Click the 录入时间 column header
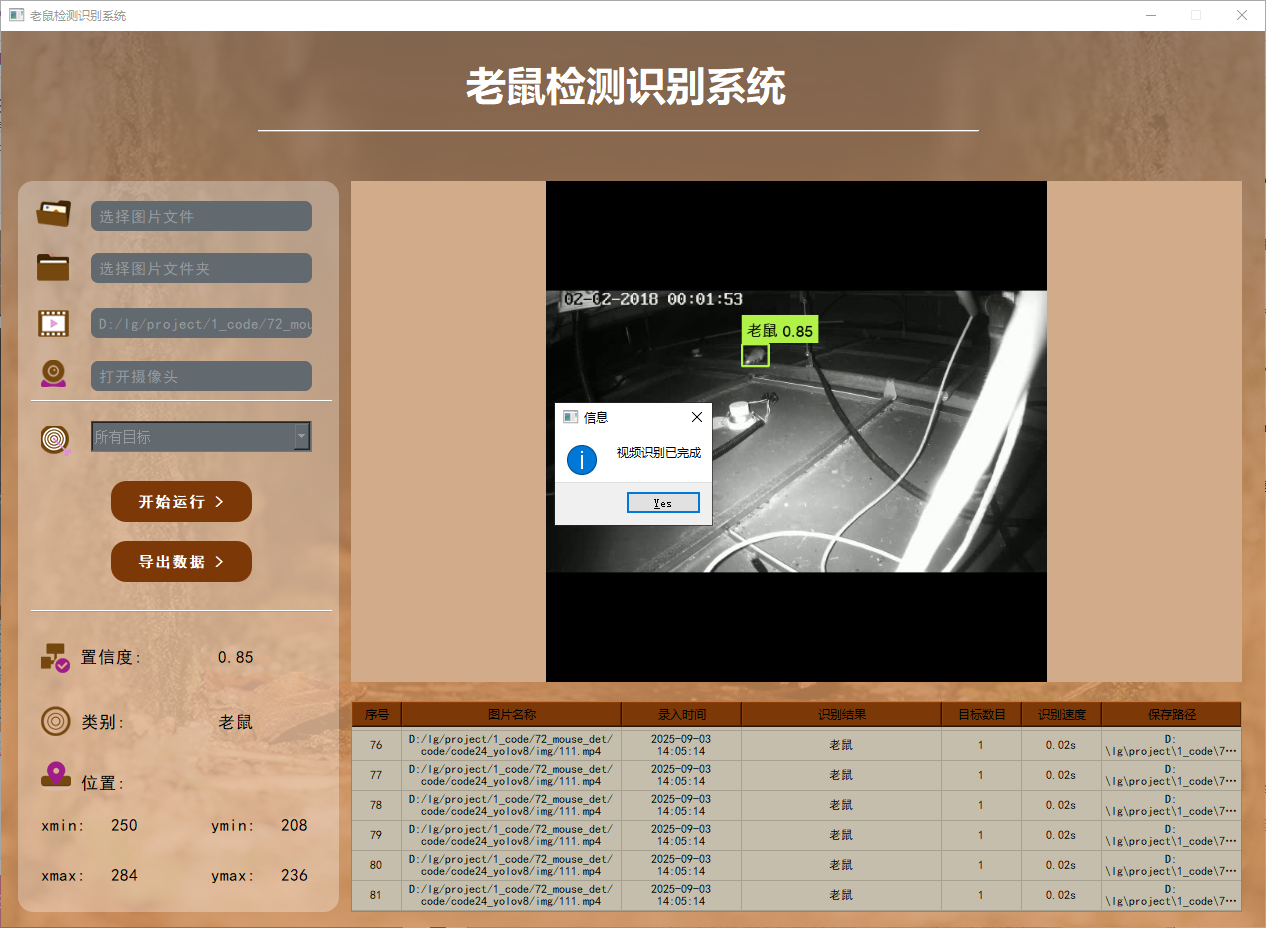The width and height of the screenshot is (1266, 928). tap(682, 714)
